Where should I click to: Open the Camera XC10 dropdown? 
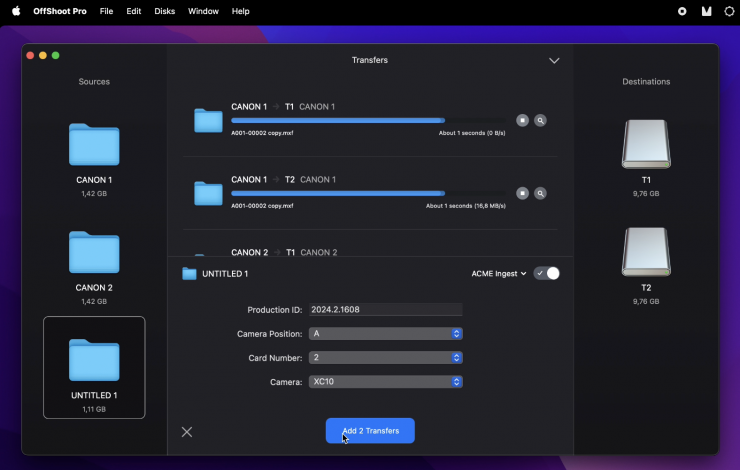coord(385,381)
